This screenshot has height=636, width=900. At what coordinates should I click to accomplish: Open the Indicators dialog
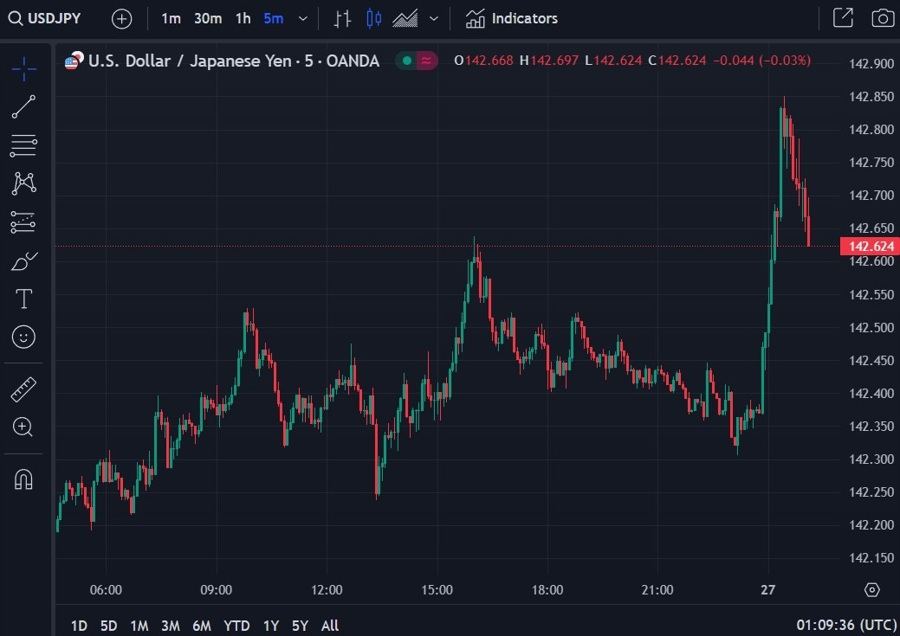pyautogui.click(x=511, y=19)
